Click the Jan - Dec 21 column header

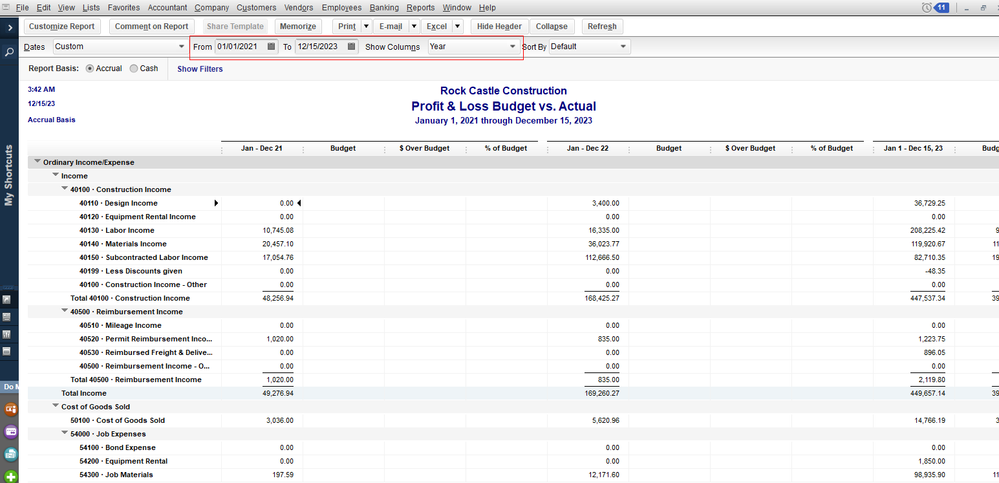261,148
